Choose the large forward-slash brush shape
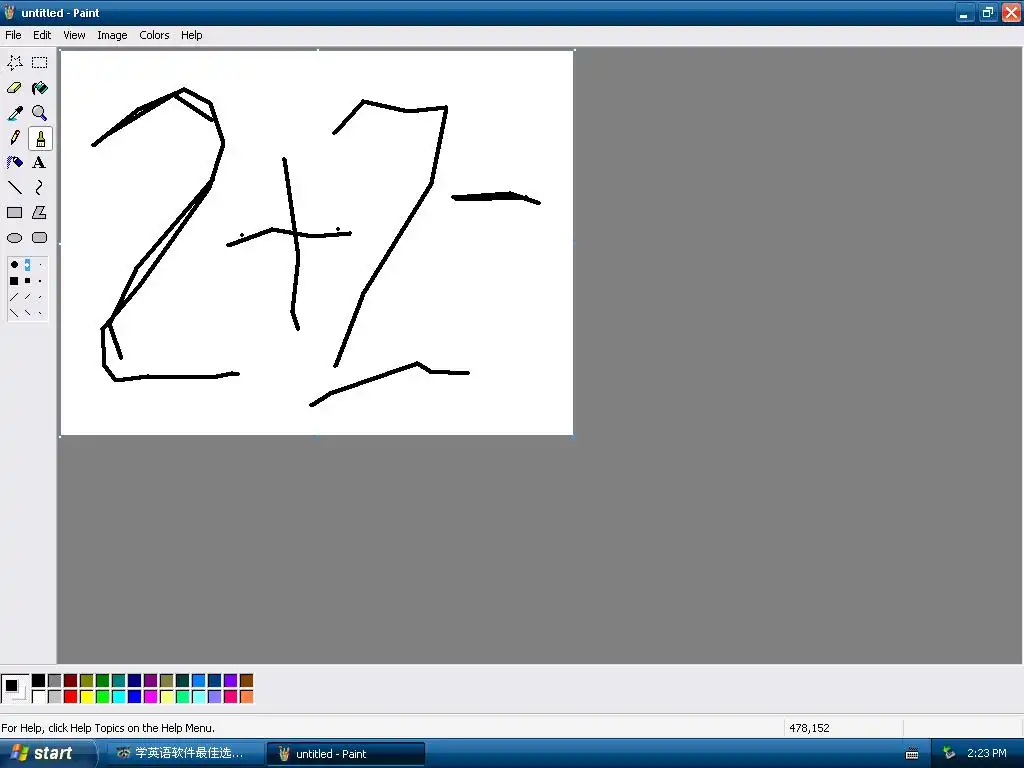 (x=14, y=297)
